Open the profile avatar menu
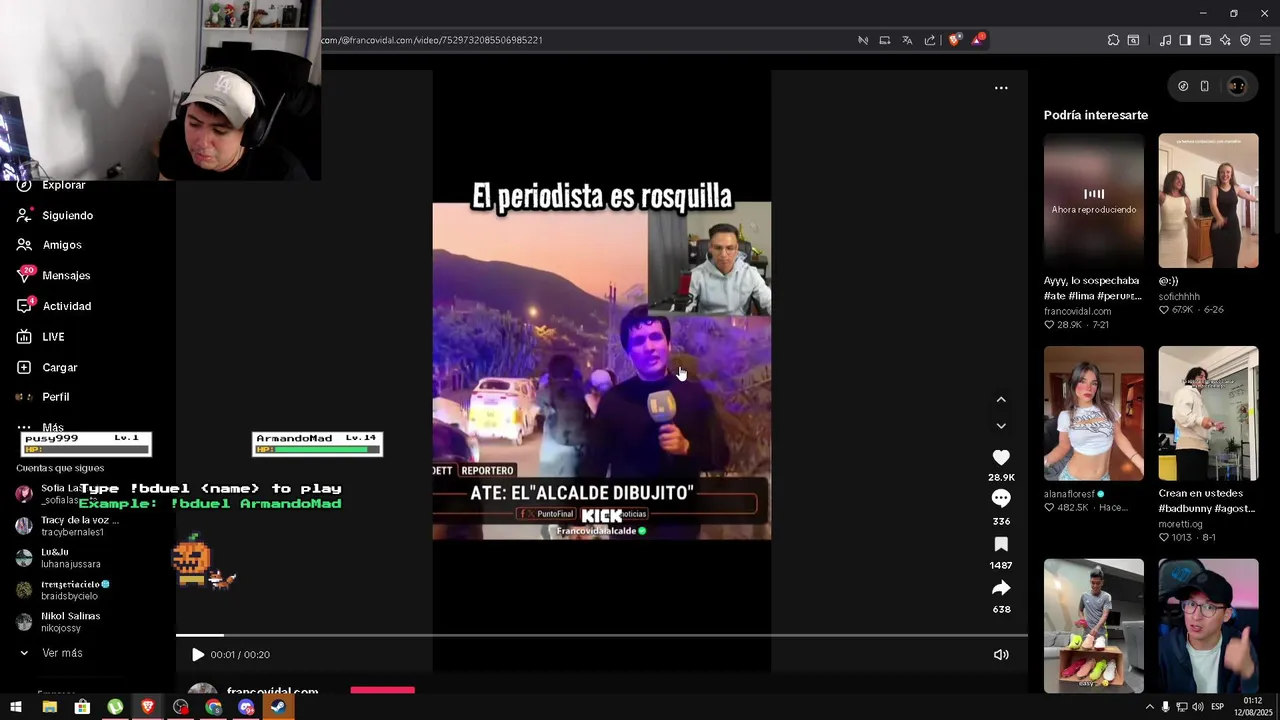The image size is (1280, 720). (1237, 86)
